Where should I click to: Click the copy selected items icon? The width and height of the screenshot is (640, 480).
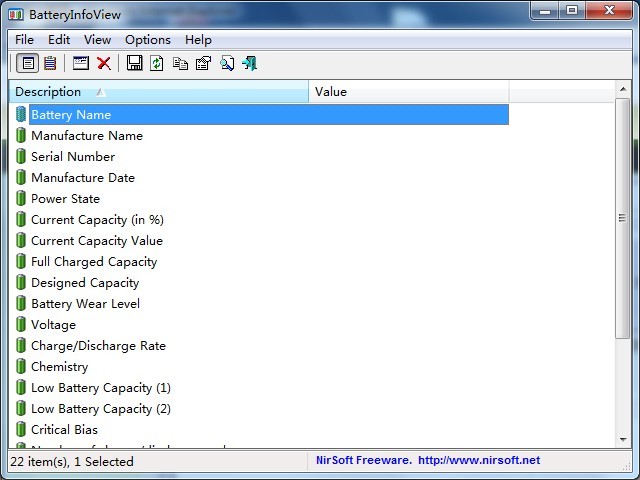pyautogui.click(x=180, y=64)
